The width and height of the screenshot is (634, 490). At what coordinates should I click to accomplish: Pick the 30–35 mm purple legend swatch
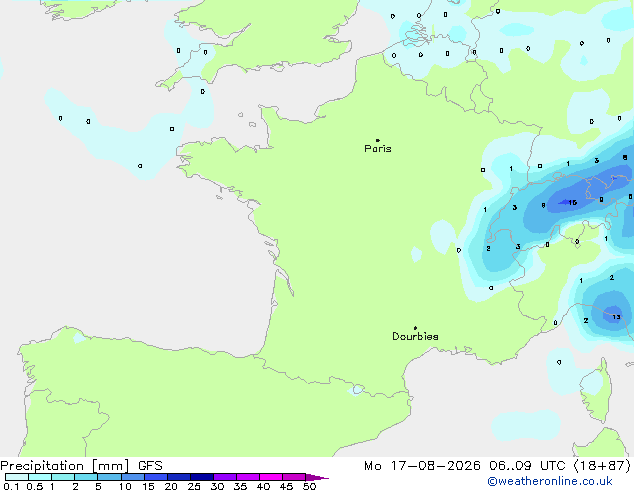tap(225, 477)
